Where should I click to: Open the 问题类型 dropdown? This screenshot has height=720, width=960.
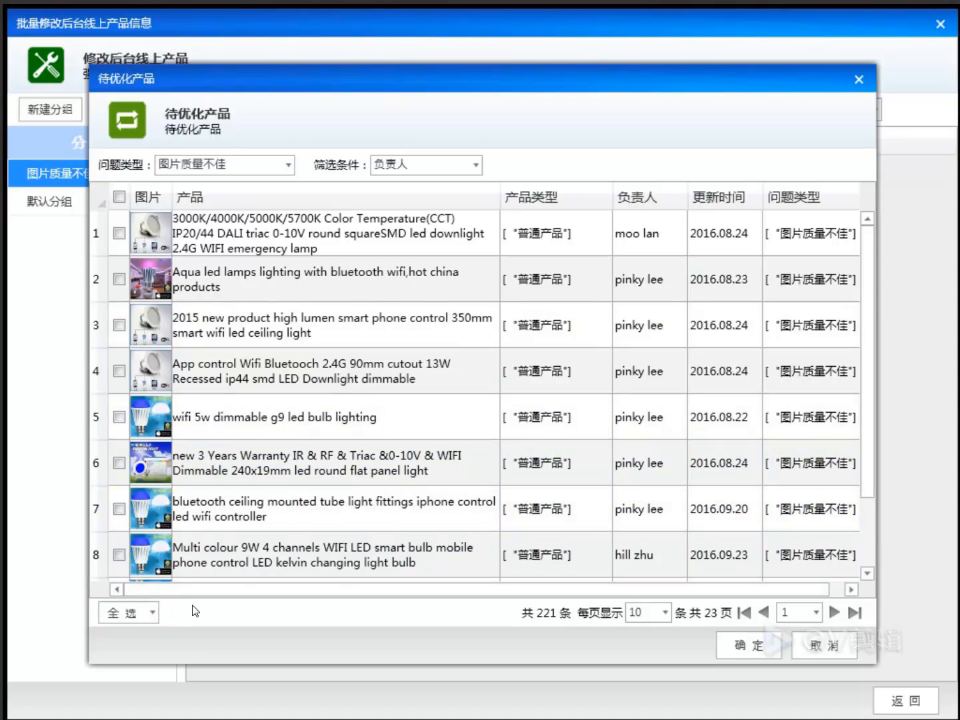coord(224,165)
